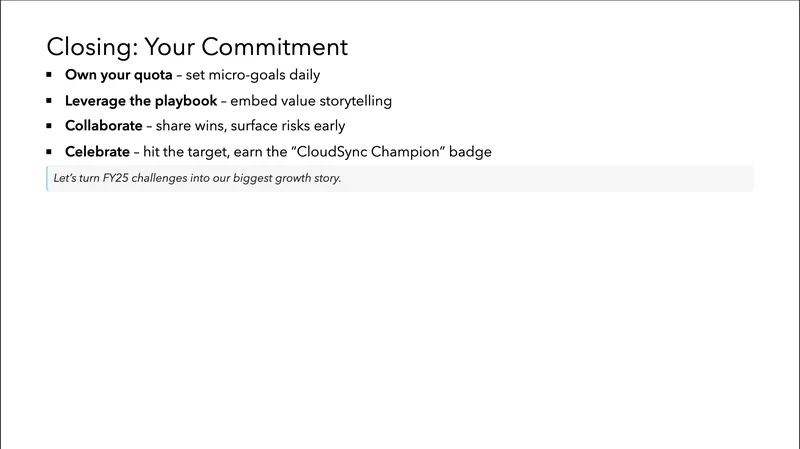
Task: Click the bold word "Collaborate"
Action: coord(103,126)
